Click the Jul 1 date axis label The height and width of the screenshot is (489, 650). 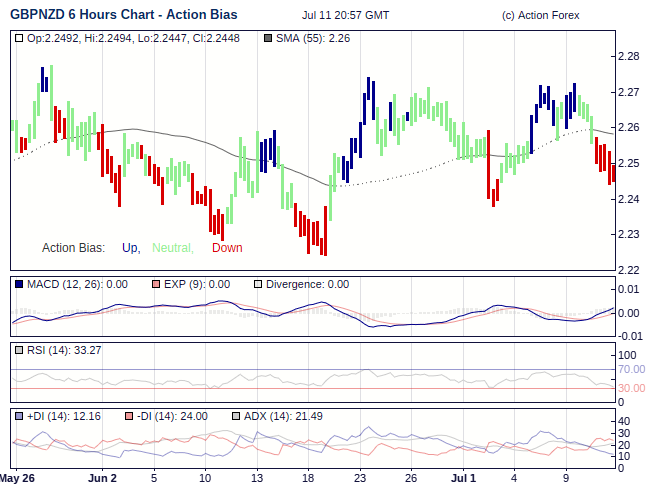(462, 478)
